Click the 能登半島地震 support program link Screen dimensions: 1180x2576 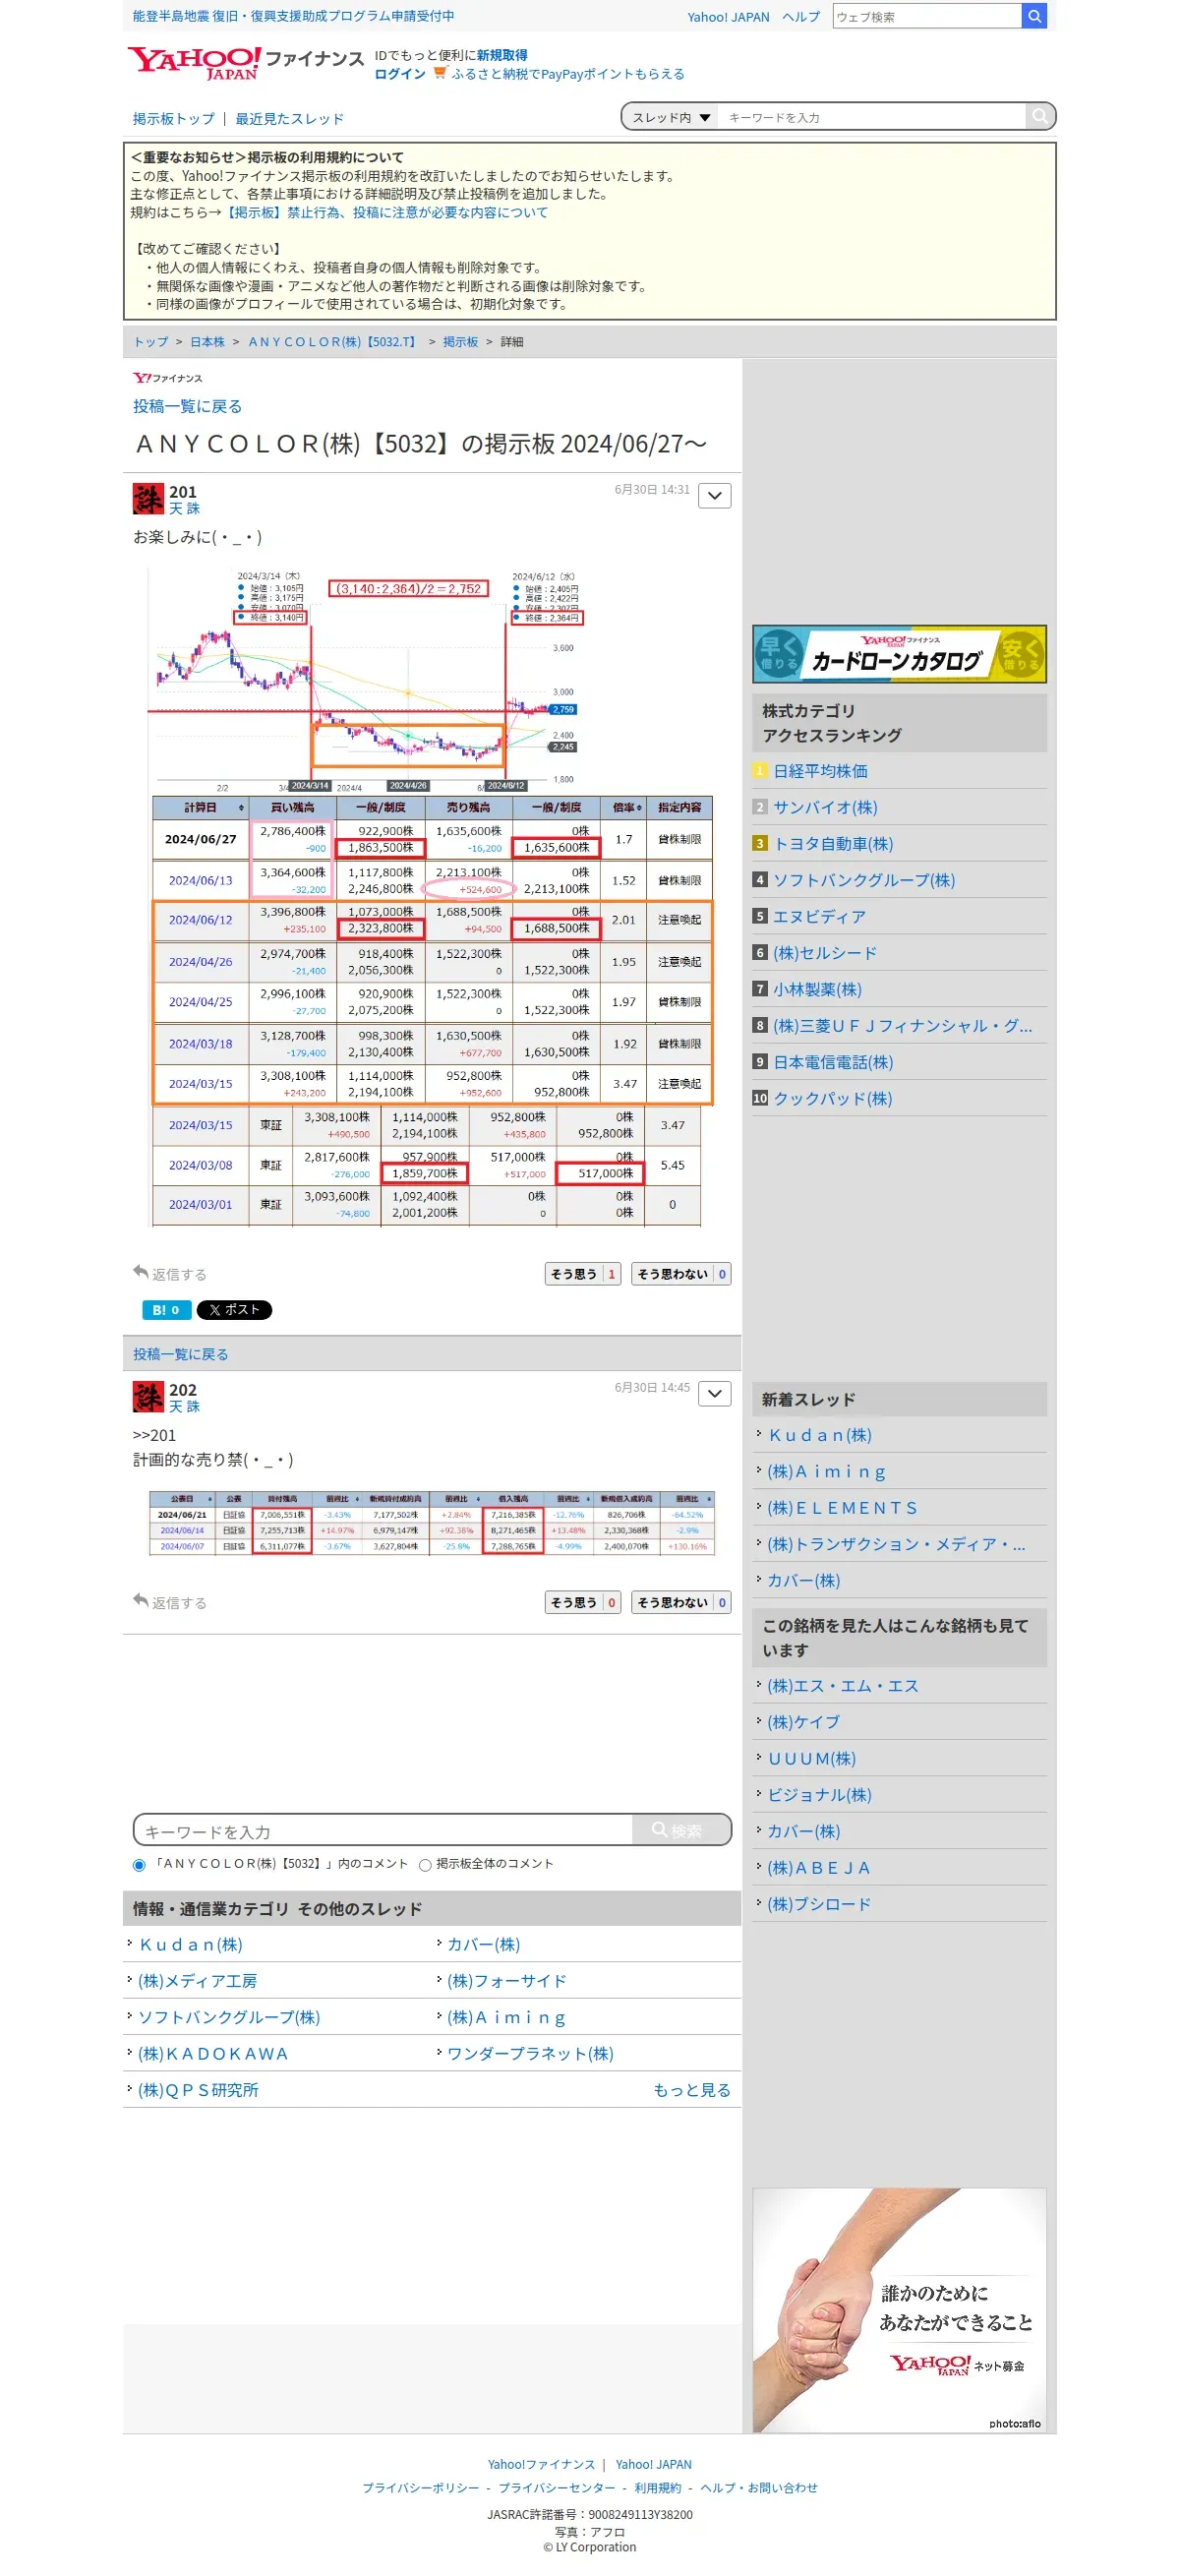[293, 16]
